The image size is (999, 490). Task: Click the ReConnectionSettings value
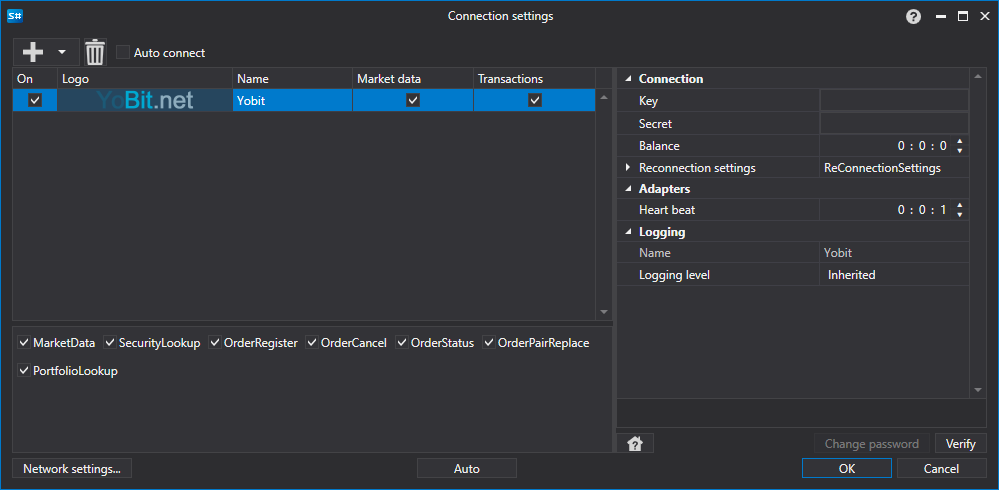point(882,168)
